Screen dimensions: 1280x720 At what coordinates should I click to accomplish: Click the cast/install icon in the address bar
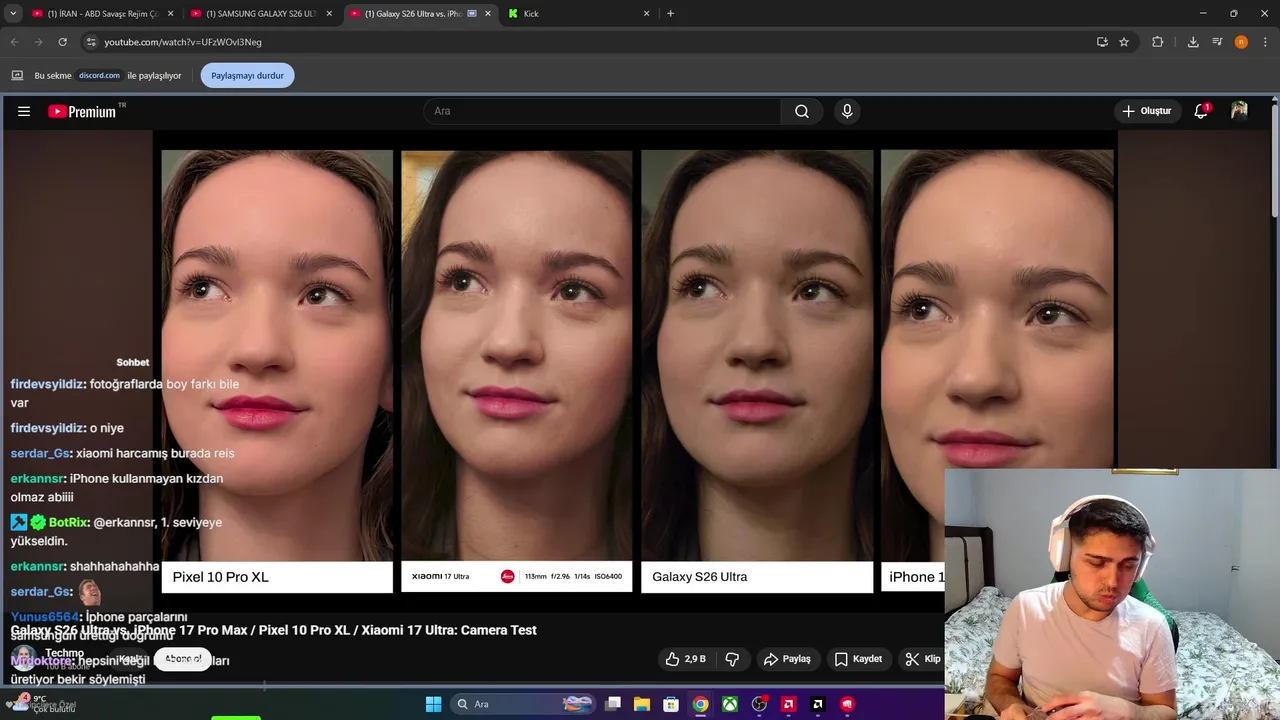[x=1102, y=42]
